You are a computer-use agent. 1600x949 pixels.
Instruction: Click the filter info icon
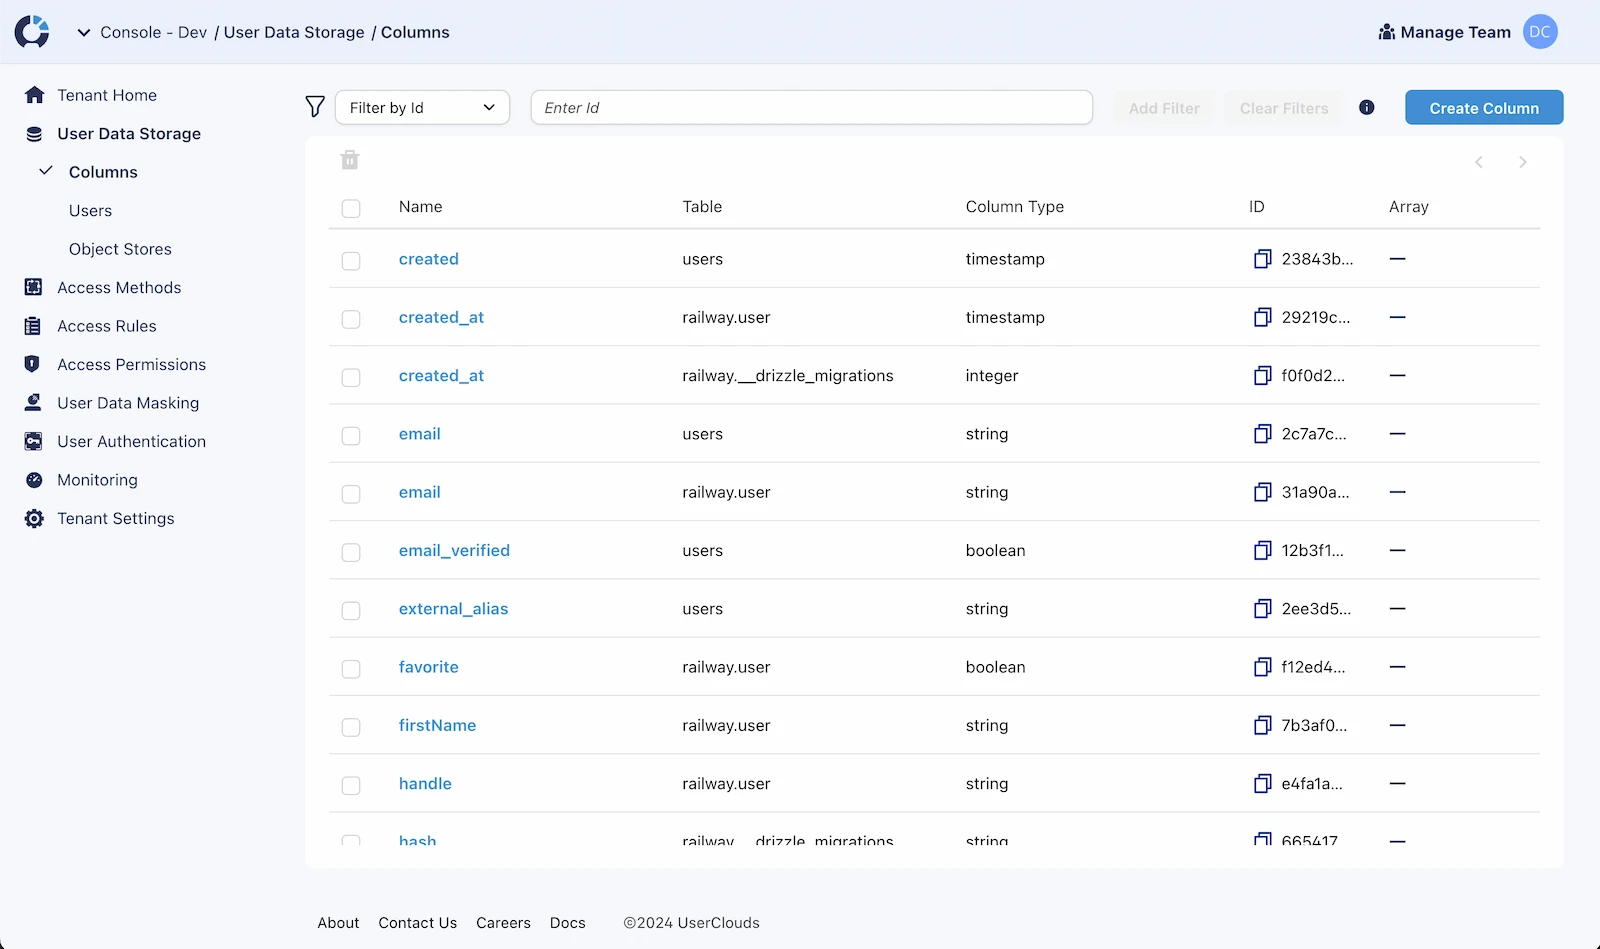pyautogui.click(x=1367, y=107)
